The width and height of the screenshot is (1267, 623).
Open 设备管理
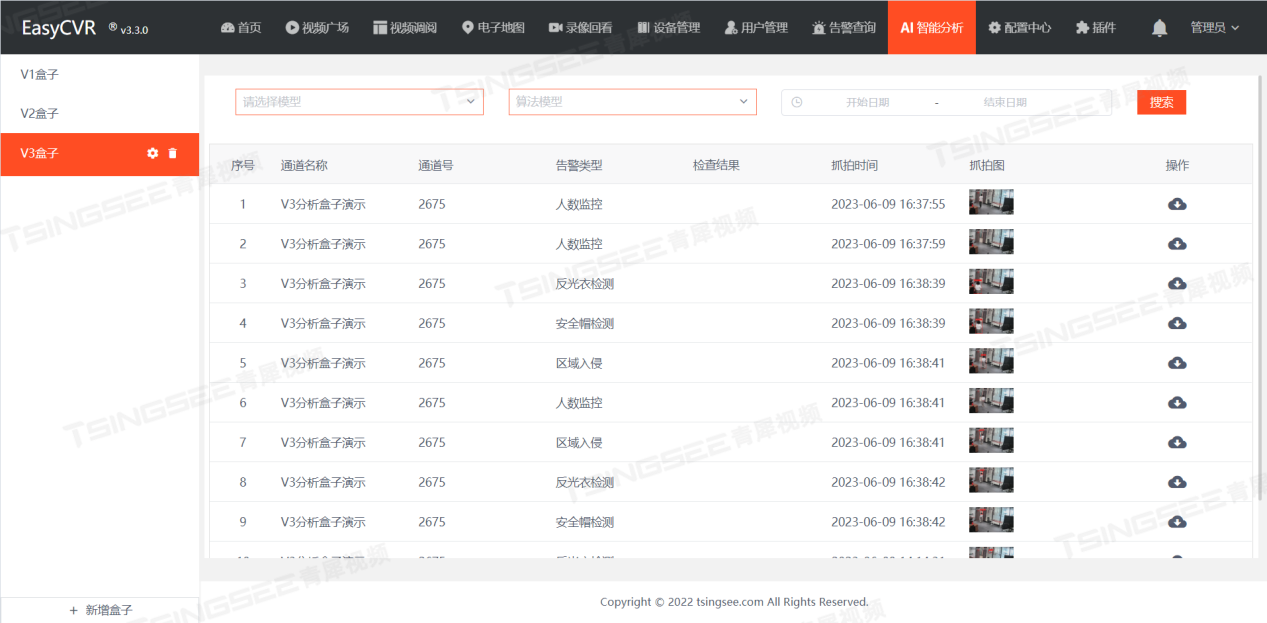point(668,28)
